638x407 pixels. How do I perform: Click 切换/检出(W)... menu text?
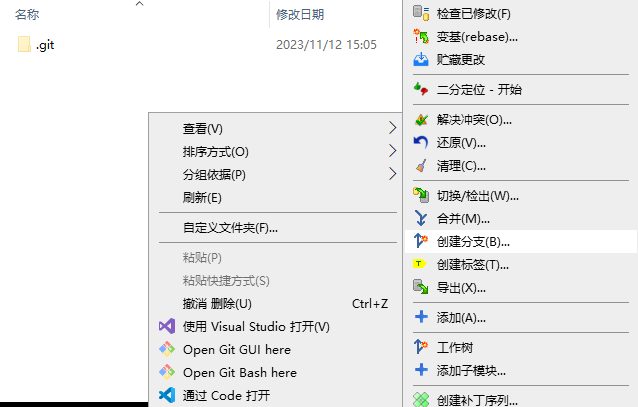point(478,196)
